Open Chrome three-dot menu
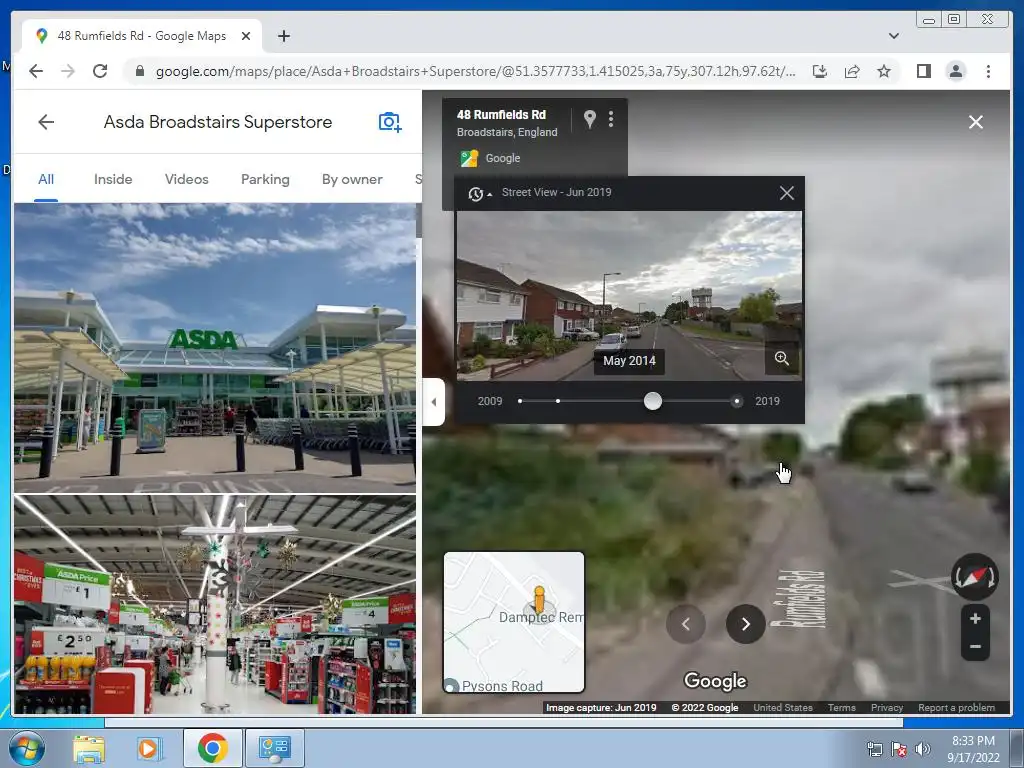1024x768 pixels. pos(988,71)
